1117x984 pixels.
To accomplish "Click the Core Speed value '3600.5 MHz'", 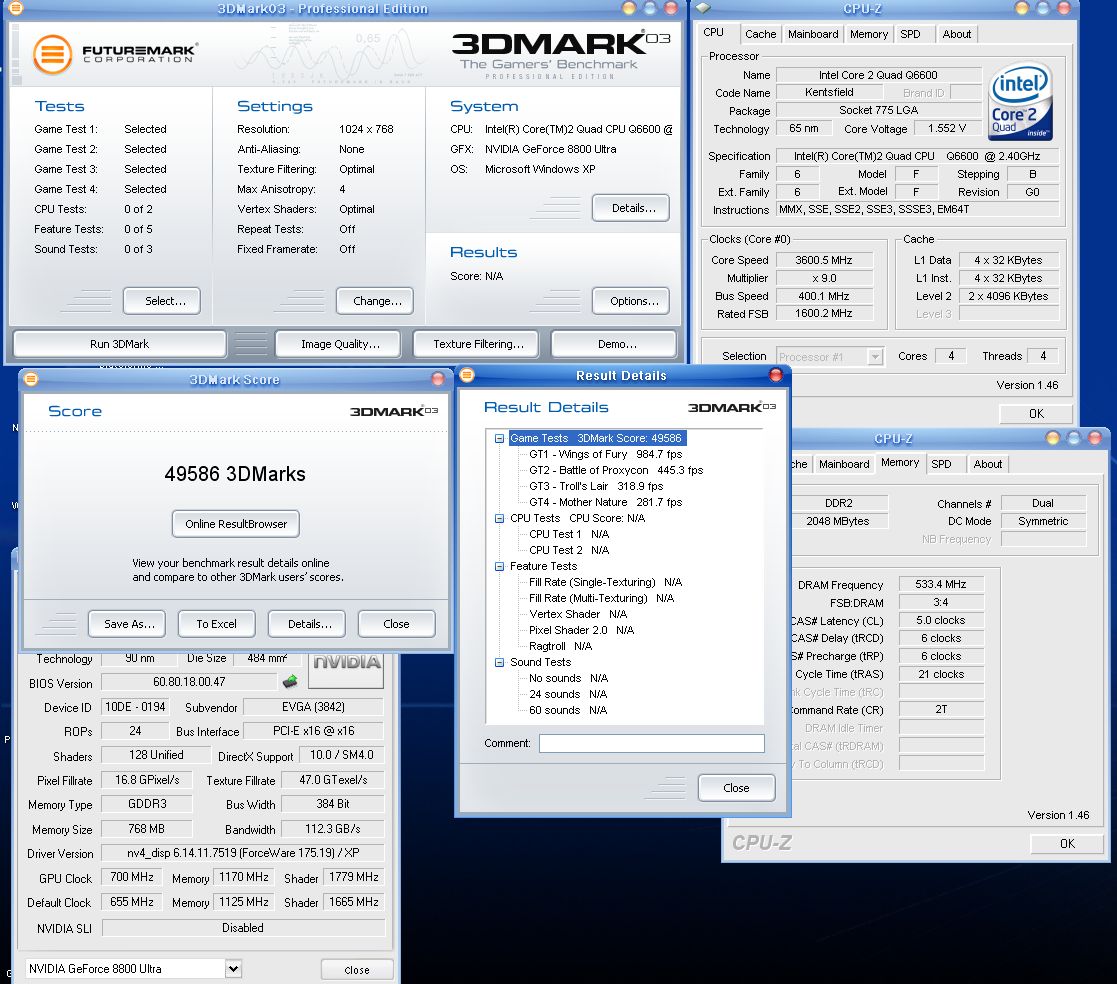I will click(824, 260).
